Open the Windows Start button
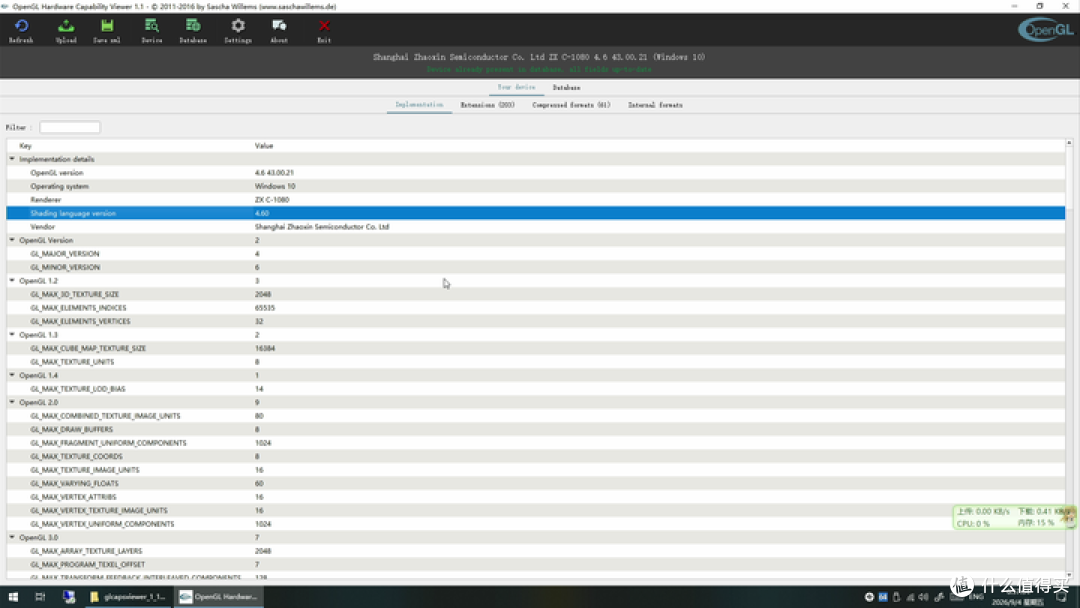 pyautogui.click(x=13, y=597)
